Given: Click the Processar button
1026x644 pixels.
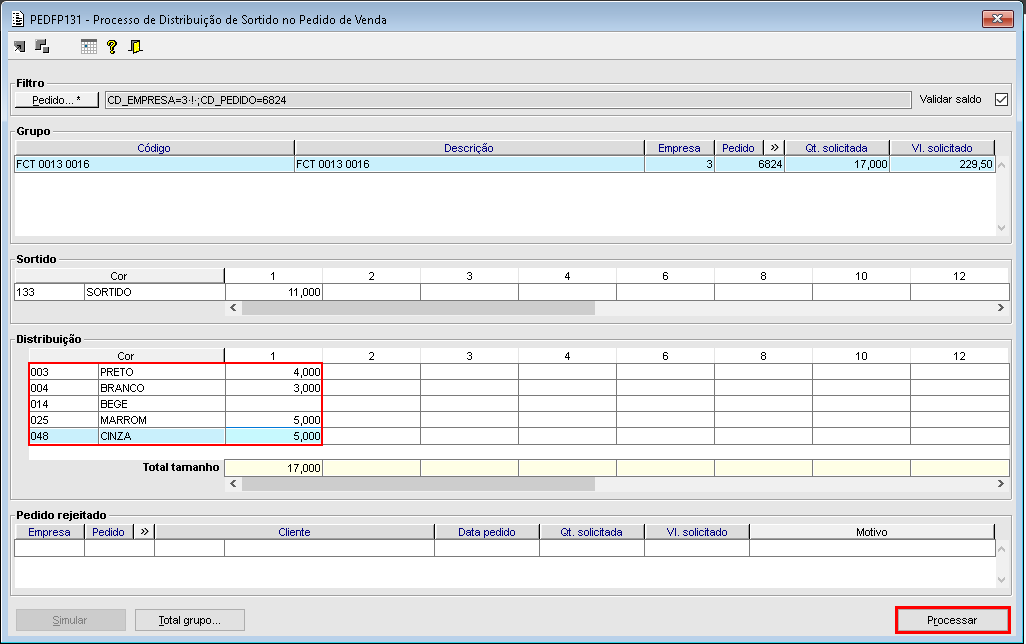Looking at the screenshot, I should [x=952, y=620].
